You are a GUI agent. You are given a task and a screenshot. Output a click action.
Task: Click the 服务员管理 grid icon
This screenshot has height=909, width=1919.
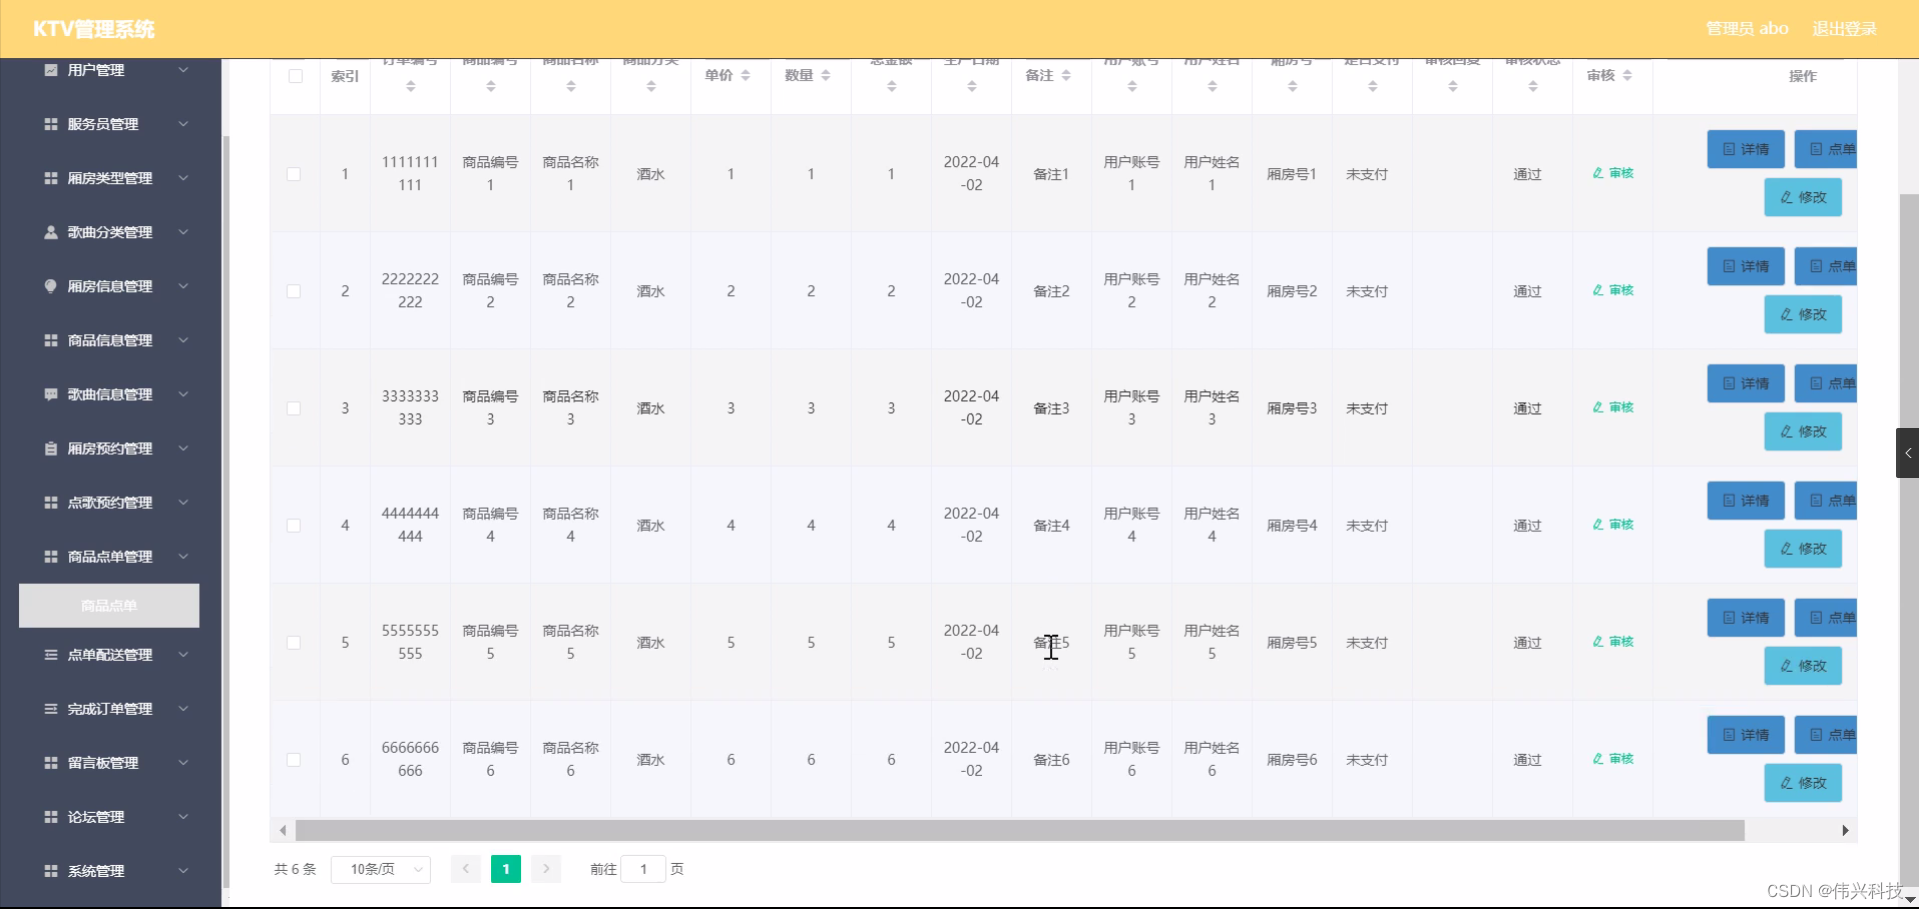pyautogui.click(x=49, y=123)
